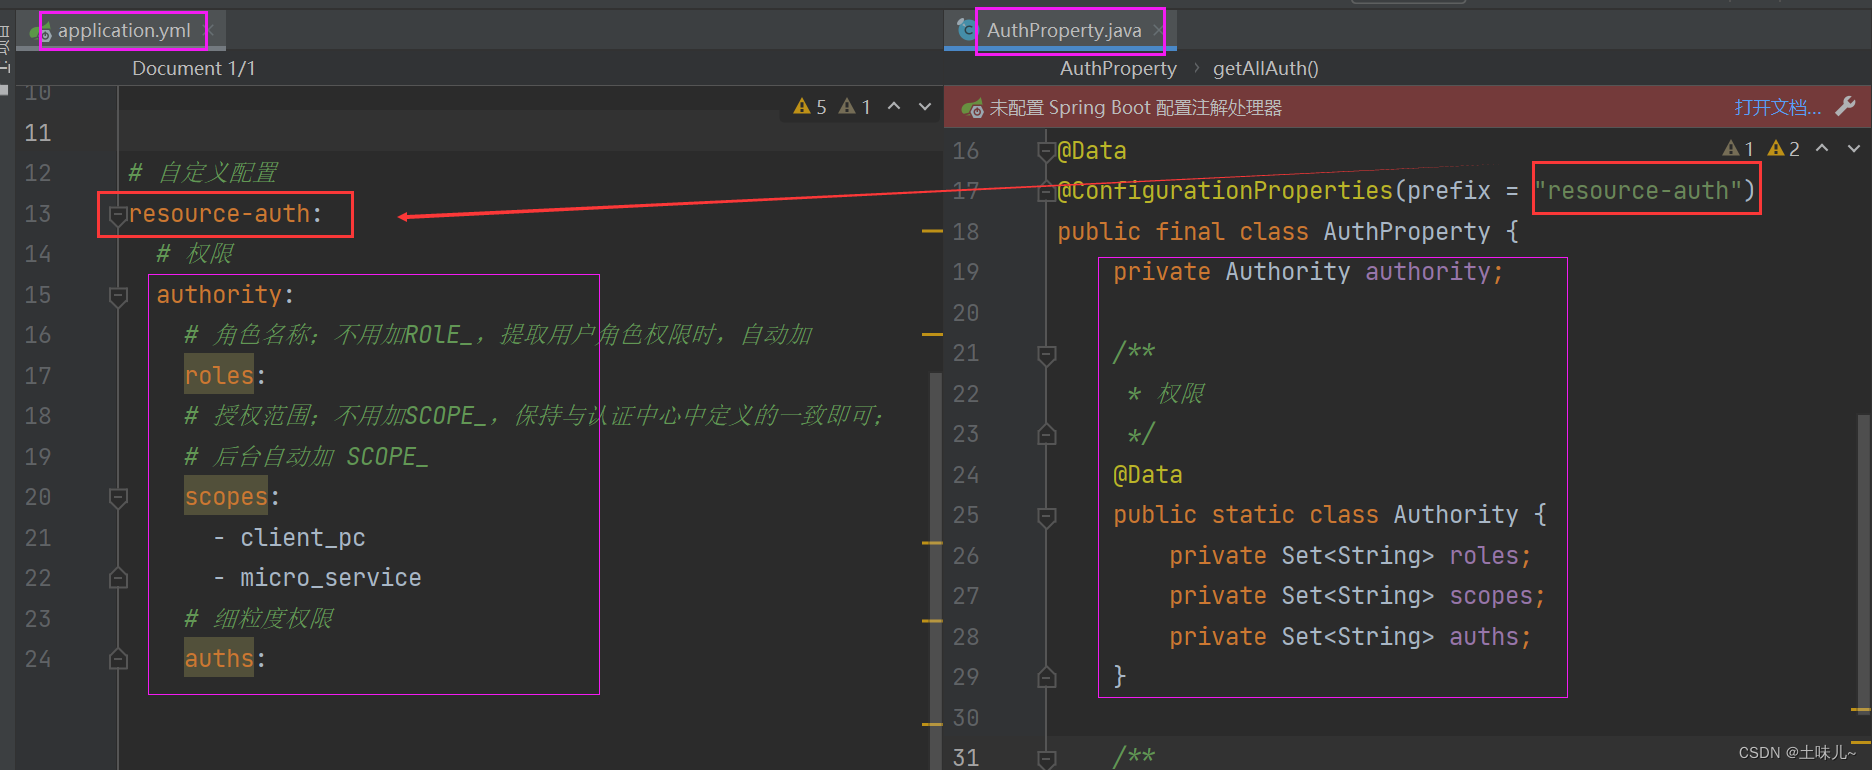Click the Document 1/1 breadcrumb
The height and width of the screenshot is (770, 1872).
click(194, 68)
